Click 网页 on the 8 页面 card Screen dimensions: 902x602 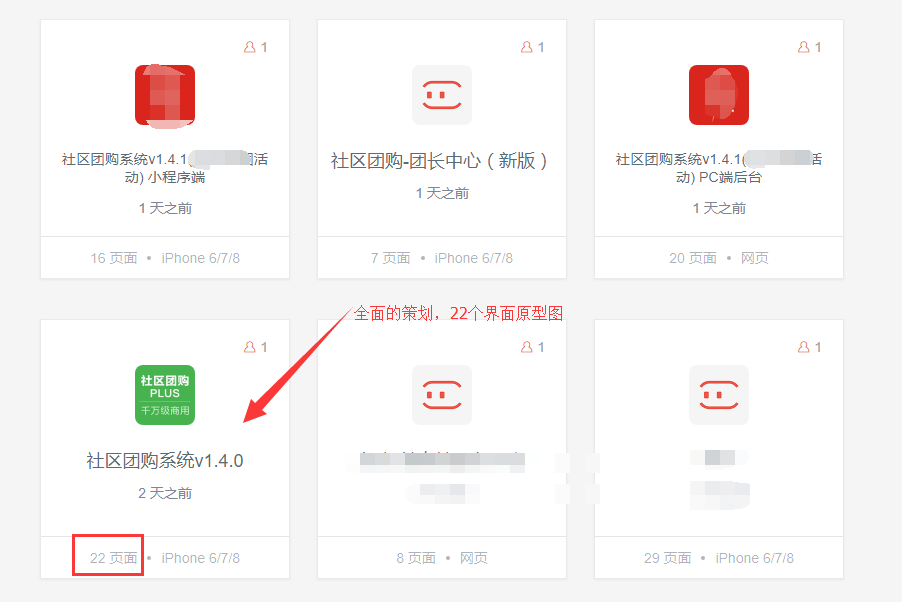474,558
